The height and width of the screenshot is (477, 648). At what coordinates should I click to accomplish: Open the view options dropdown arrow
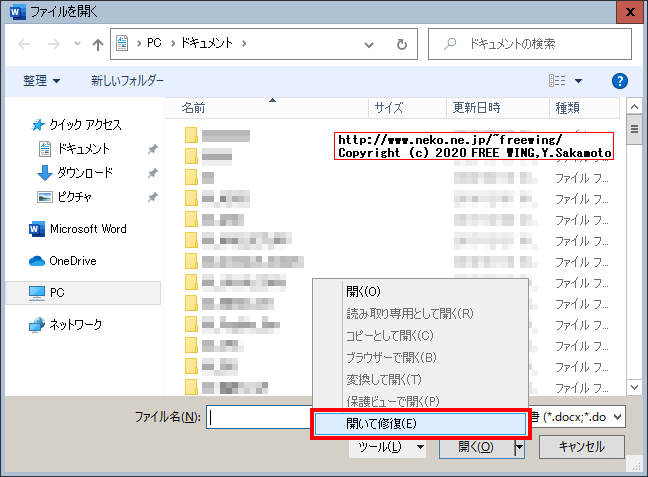[579, 81]
